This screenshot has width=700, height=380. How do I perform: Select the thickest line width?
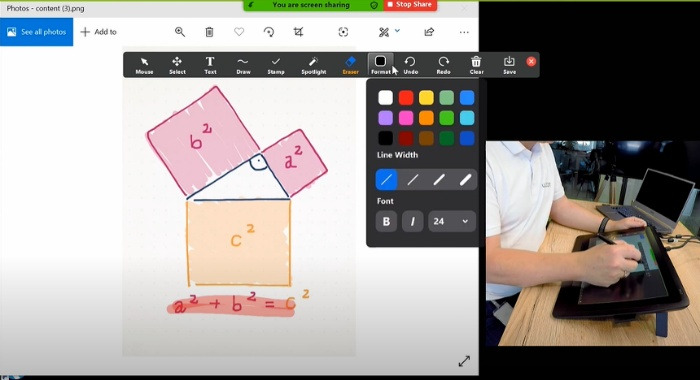click(x=465, y=180)
